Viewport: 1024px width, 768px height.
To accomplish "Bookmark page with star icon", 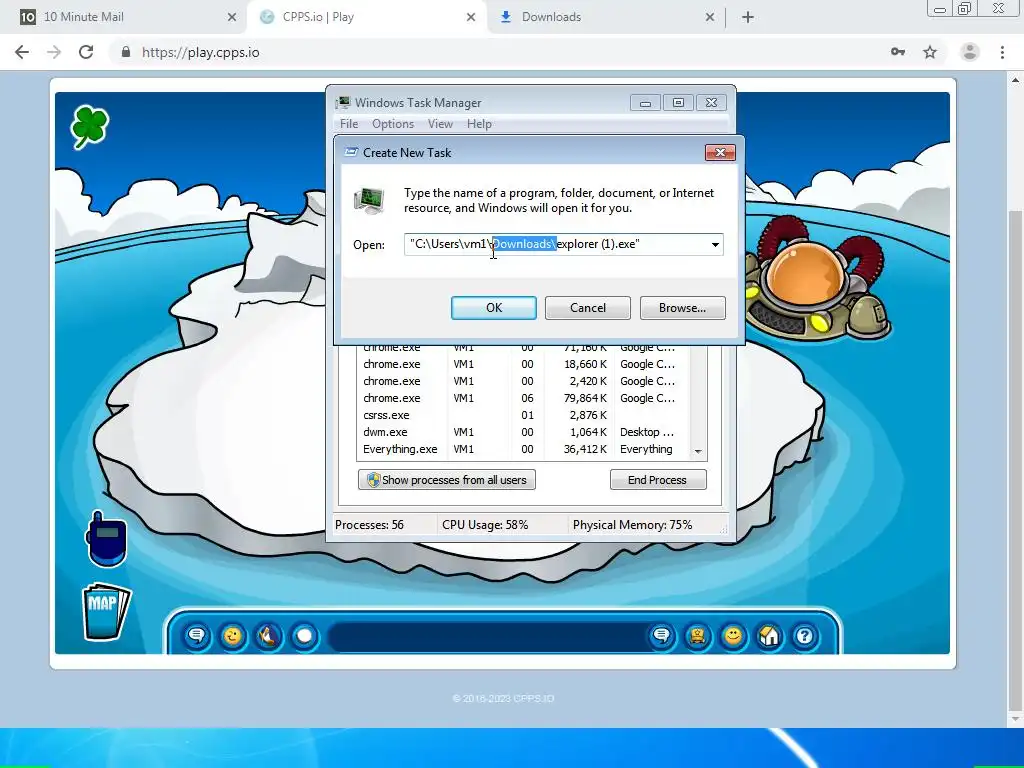I will click(930, 52).
